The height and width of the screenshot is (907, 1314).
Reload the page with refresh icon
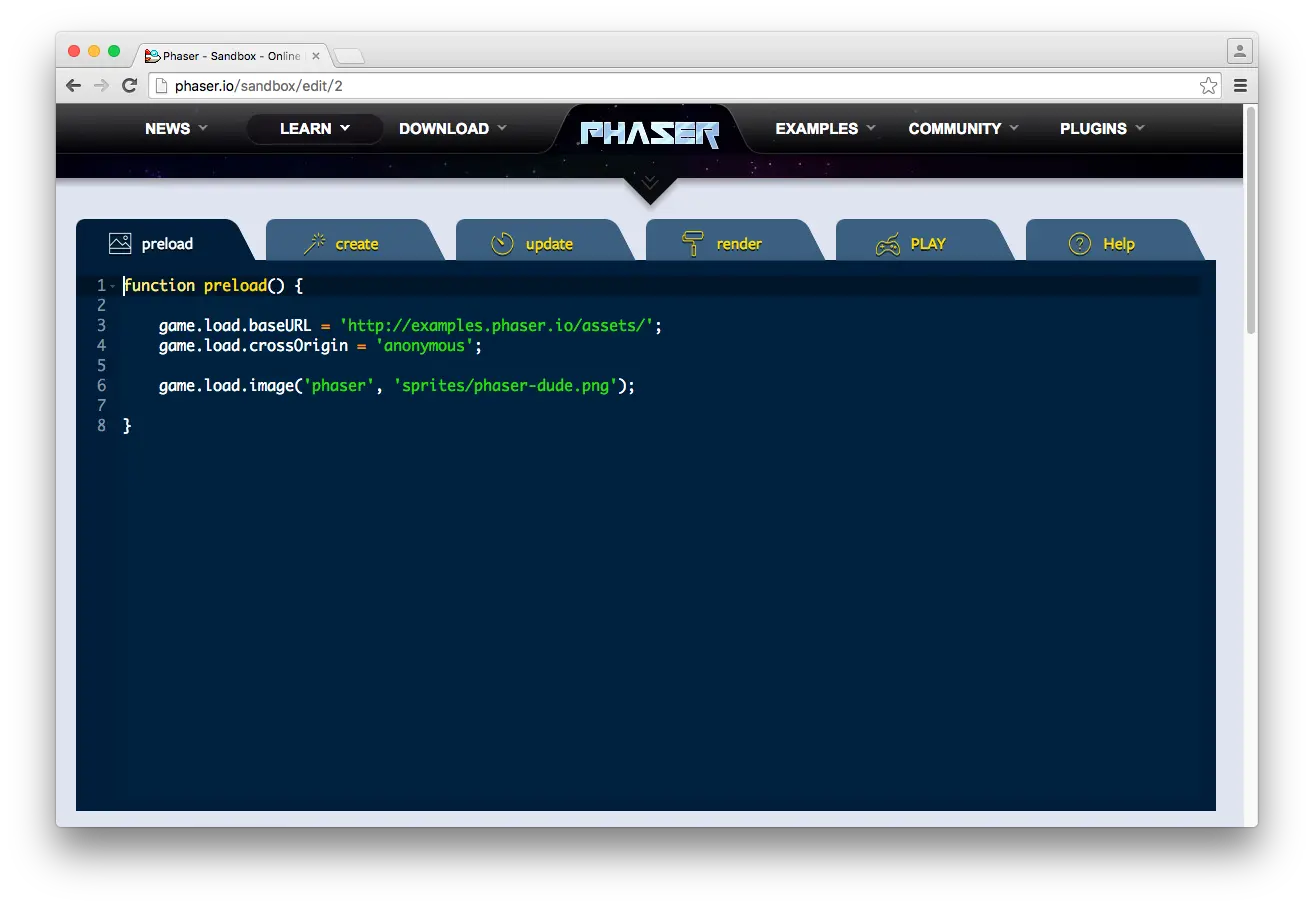click(x=129, y=86)
